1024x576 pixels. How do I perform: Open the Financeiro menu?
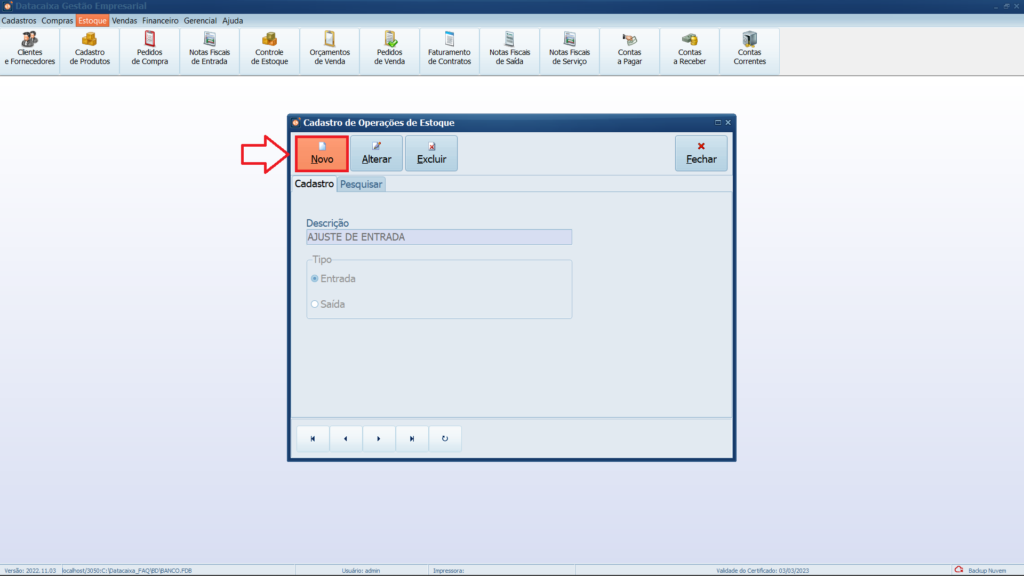(160, 20)
